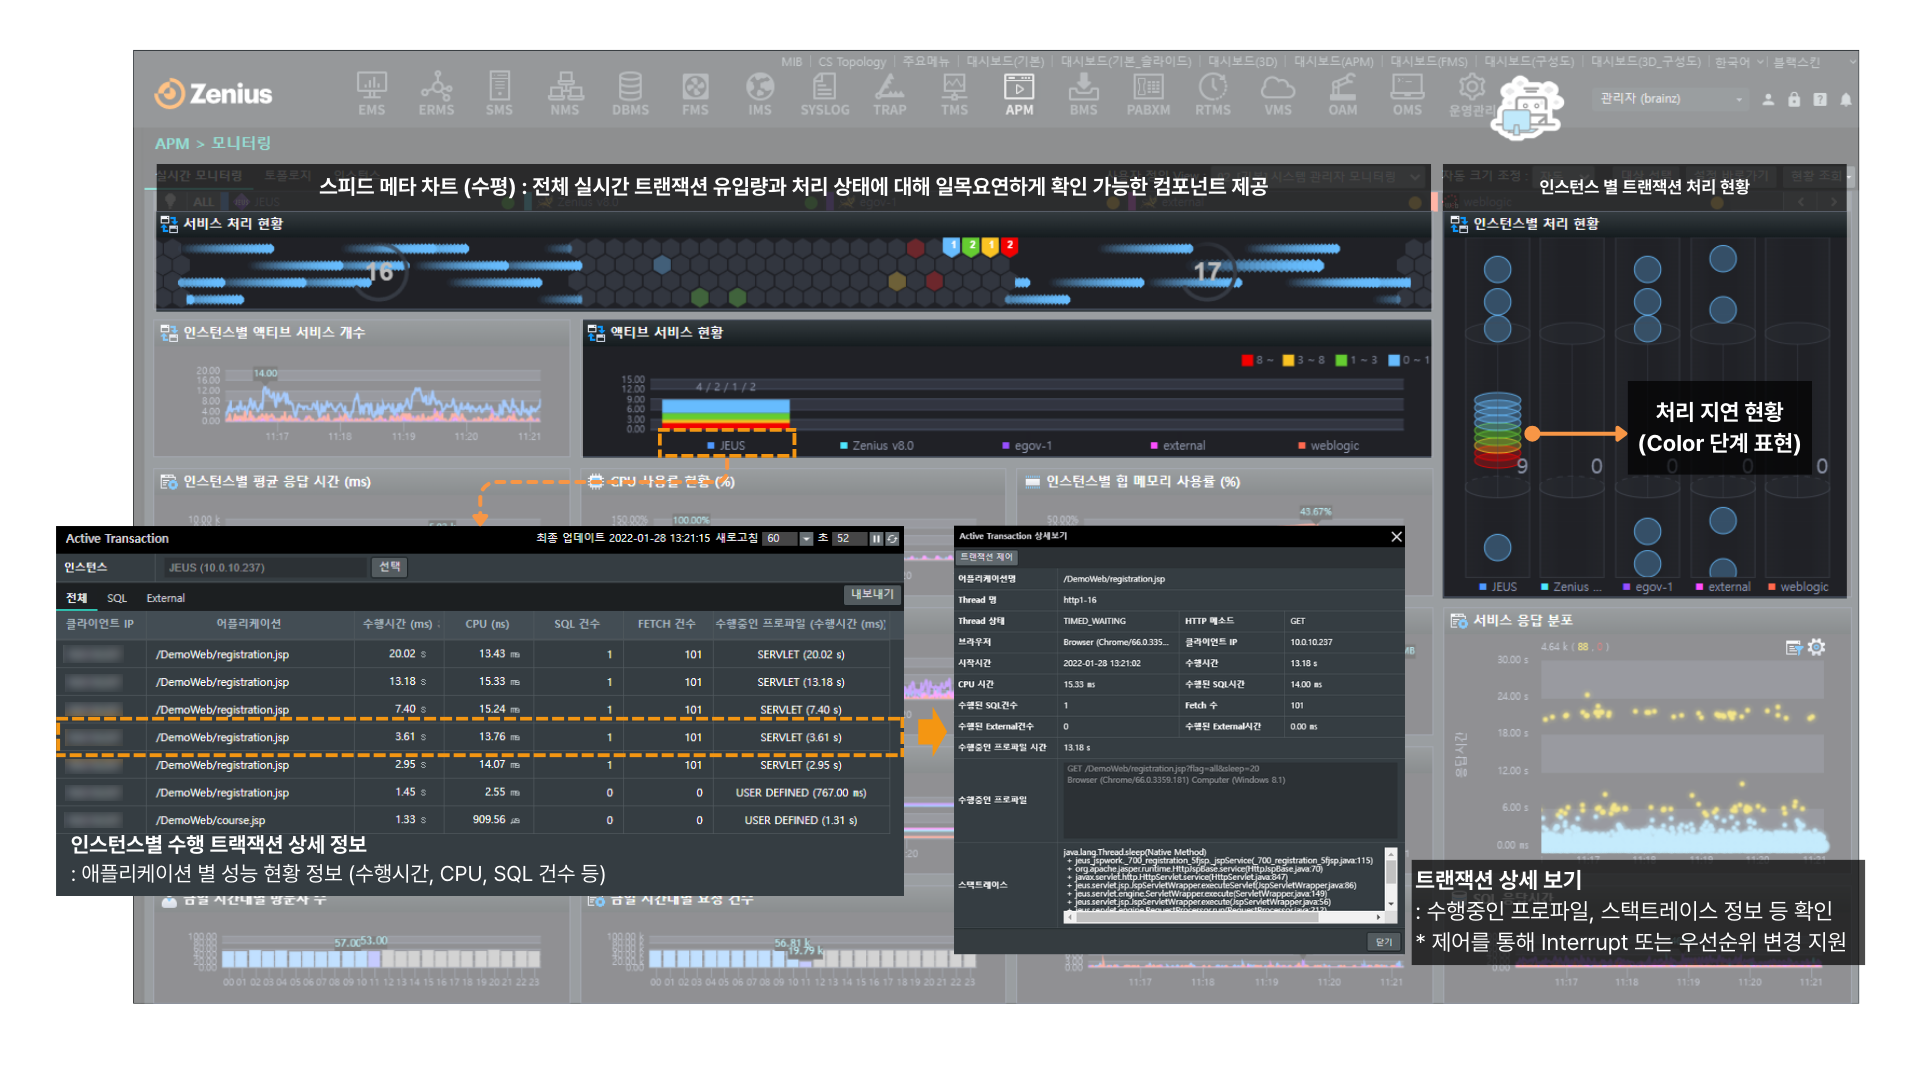Pause auto-refresh in Active Transaction window
1920x1080 pixels.
(876, 539)
